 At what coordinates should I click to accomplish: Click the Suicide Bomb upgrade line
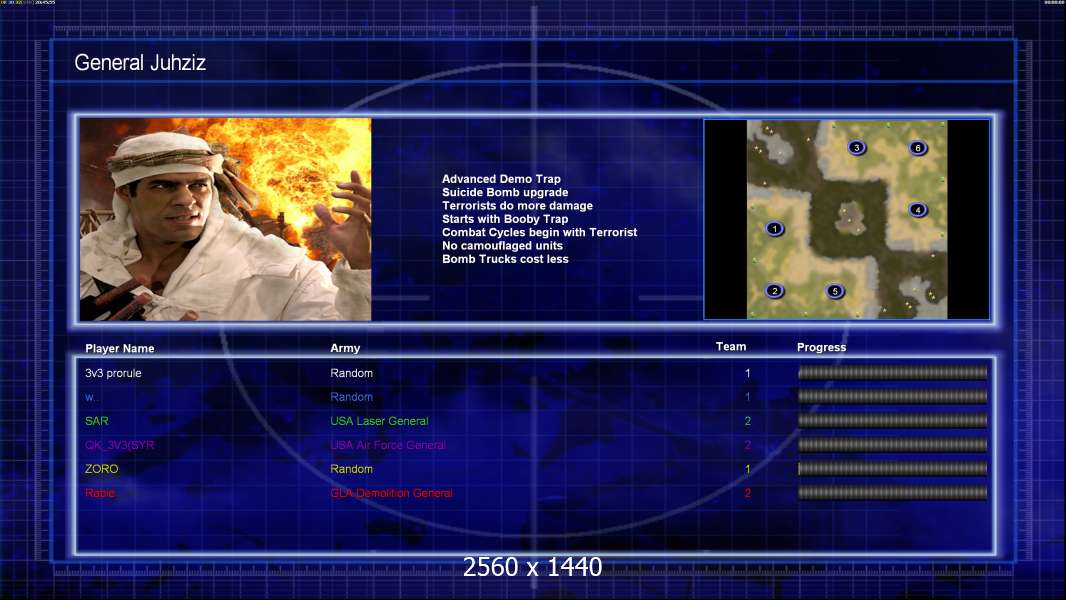[x=505, y=192]
